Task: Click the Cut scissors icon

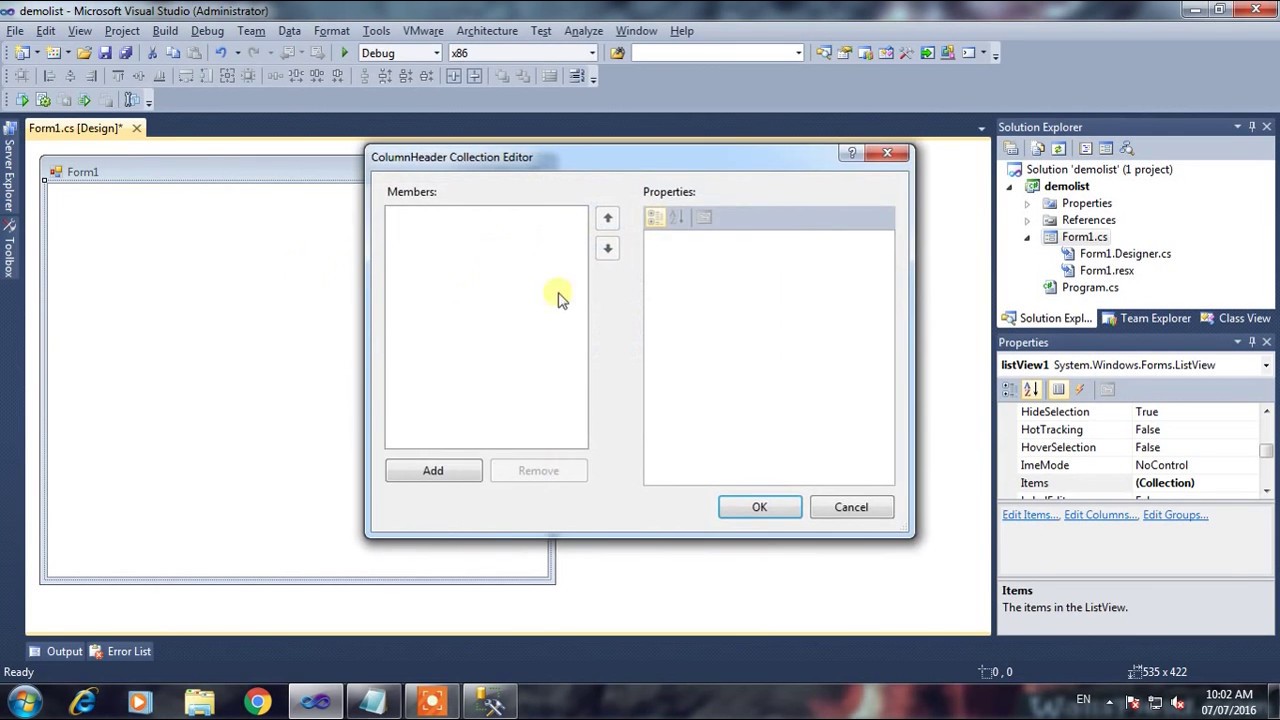Action: click(152, 53)
